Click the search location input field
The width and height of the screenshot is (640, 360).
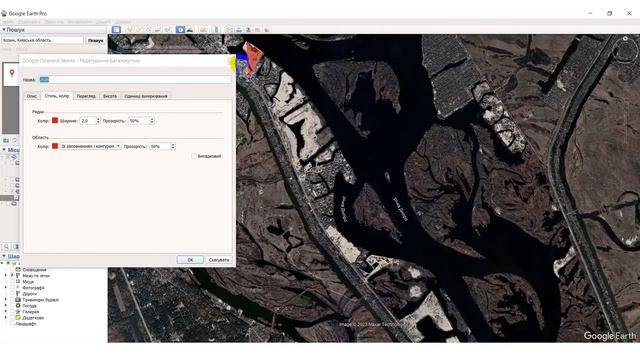tap(42, 40)
